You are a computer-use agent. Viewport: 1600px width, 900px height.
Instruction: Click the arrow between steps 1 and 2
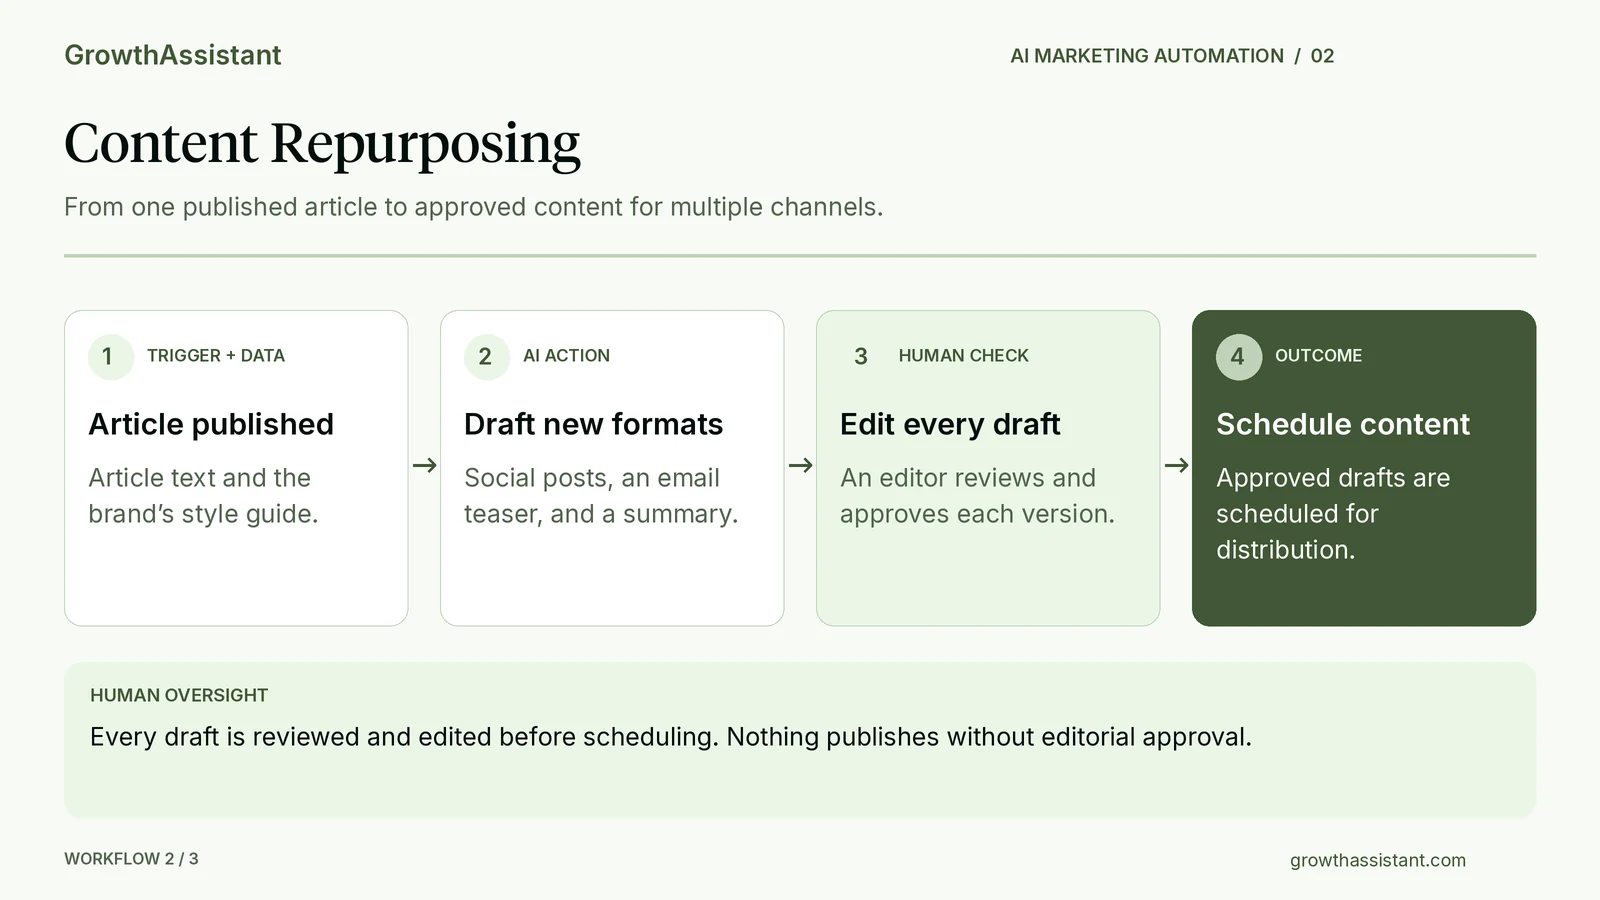point(425,465)
